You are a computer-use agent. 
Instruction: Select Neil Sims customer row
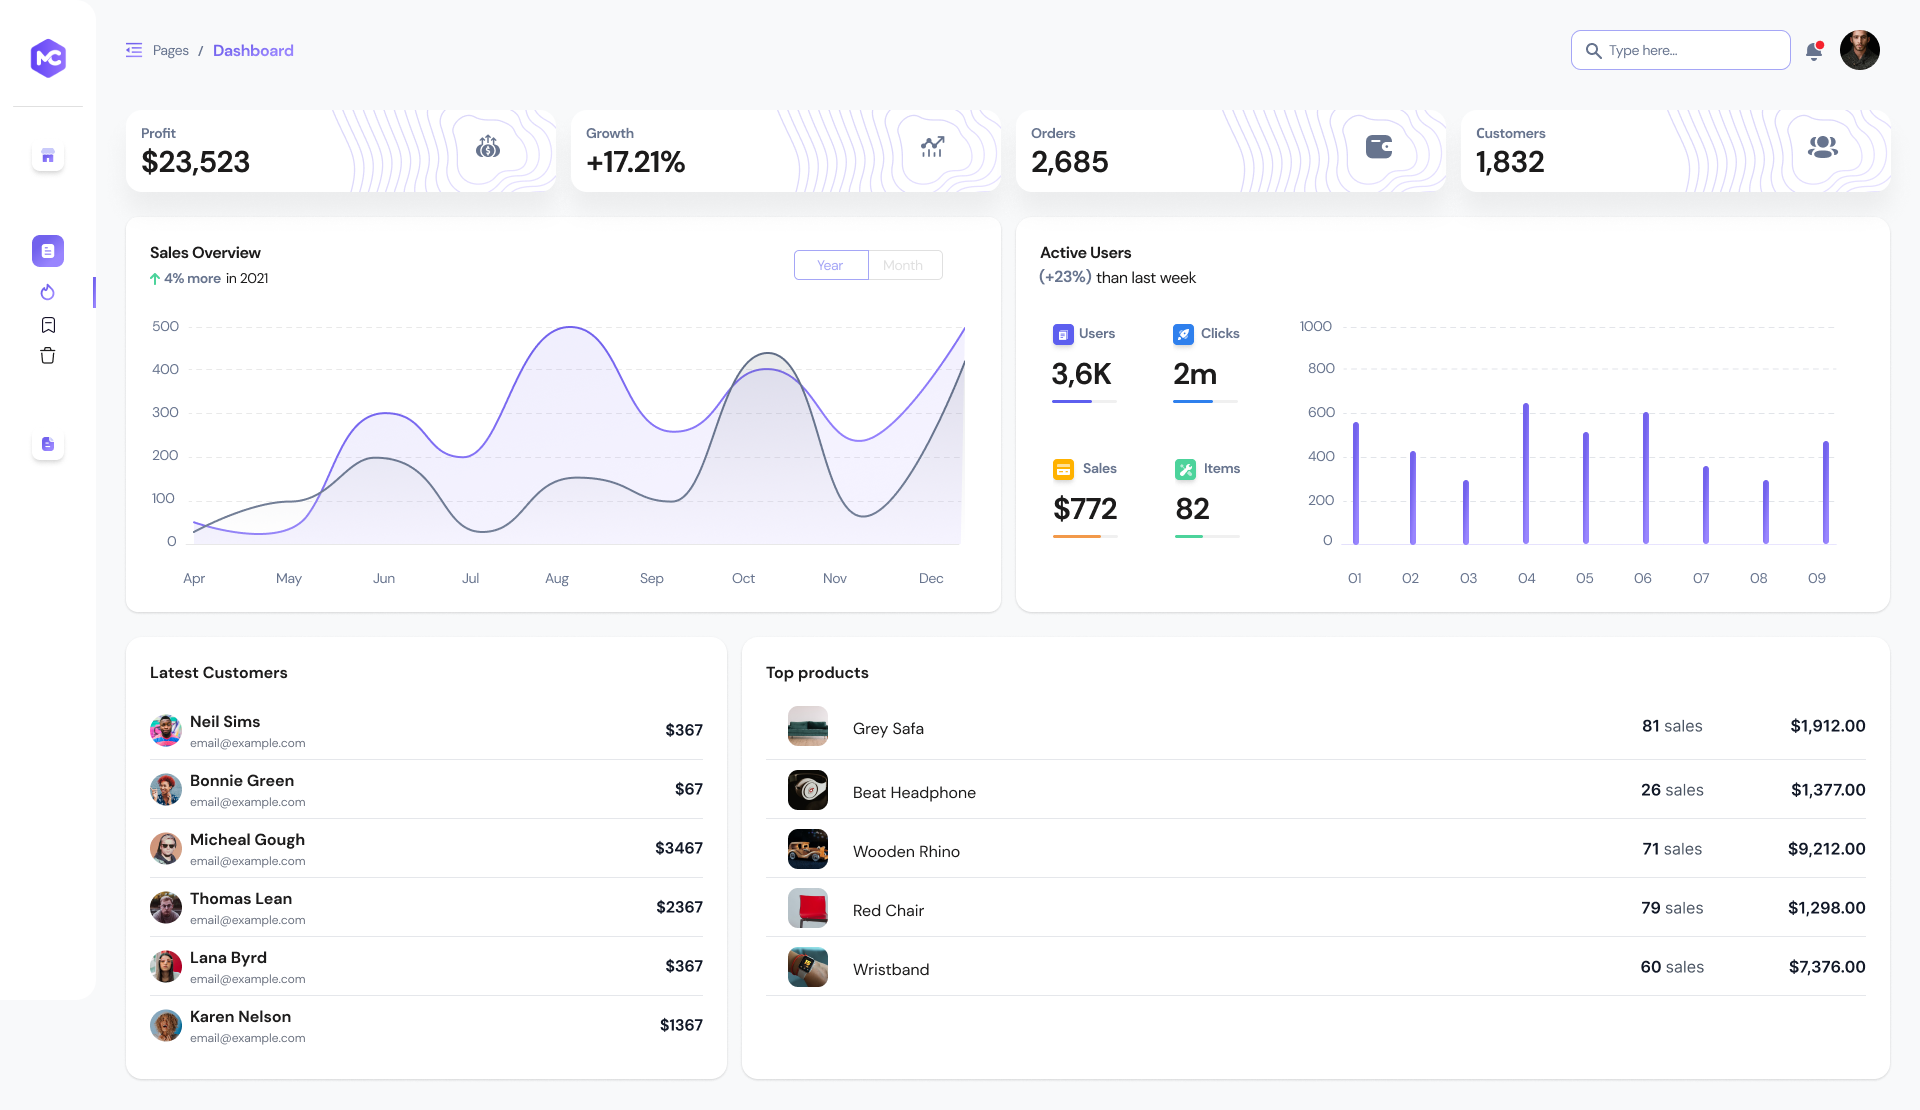pyautogui.click(x=426, y=731)
